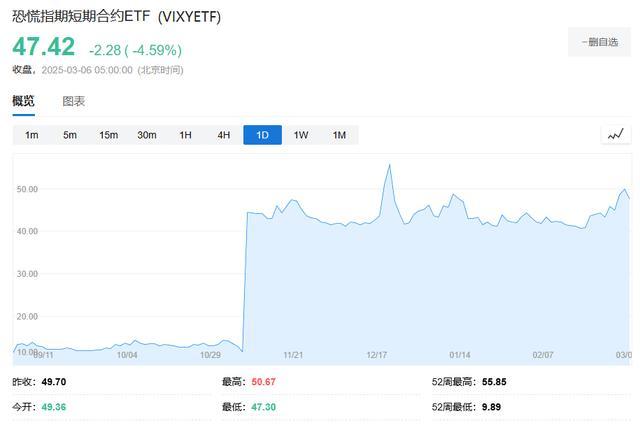The width and height of the screenshot is (640, 430).
Task: Click the 52周最低 value 9.89
Action: point(491,407)
